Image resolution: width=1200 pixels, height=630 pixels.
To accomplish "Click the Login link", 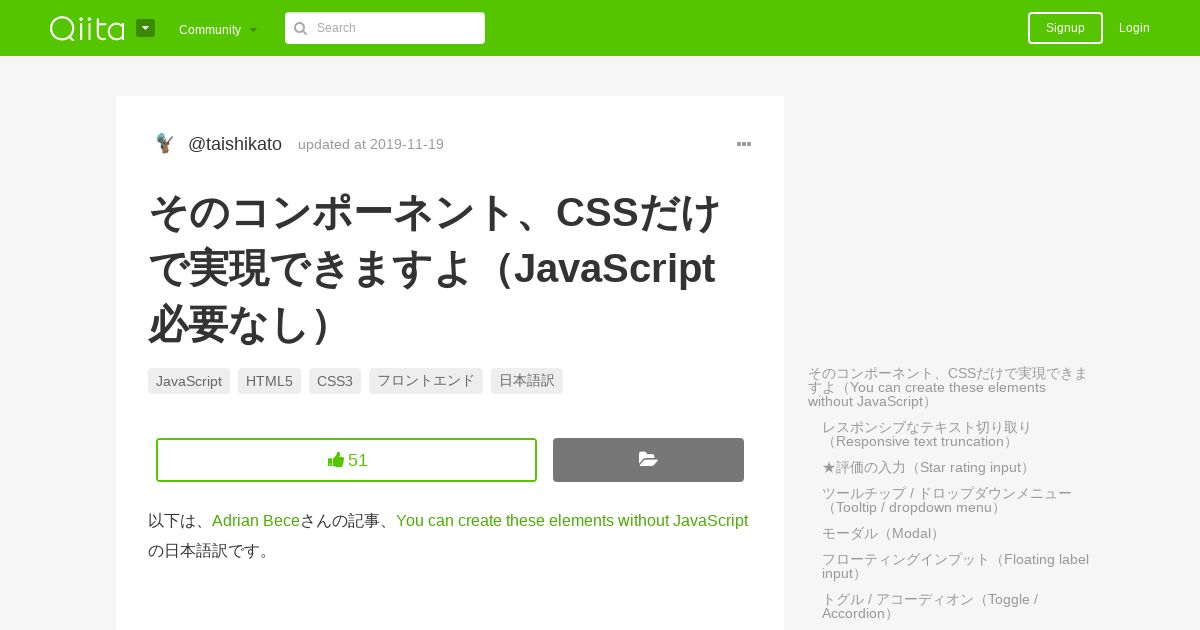I will coord(1134,28).
